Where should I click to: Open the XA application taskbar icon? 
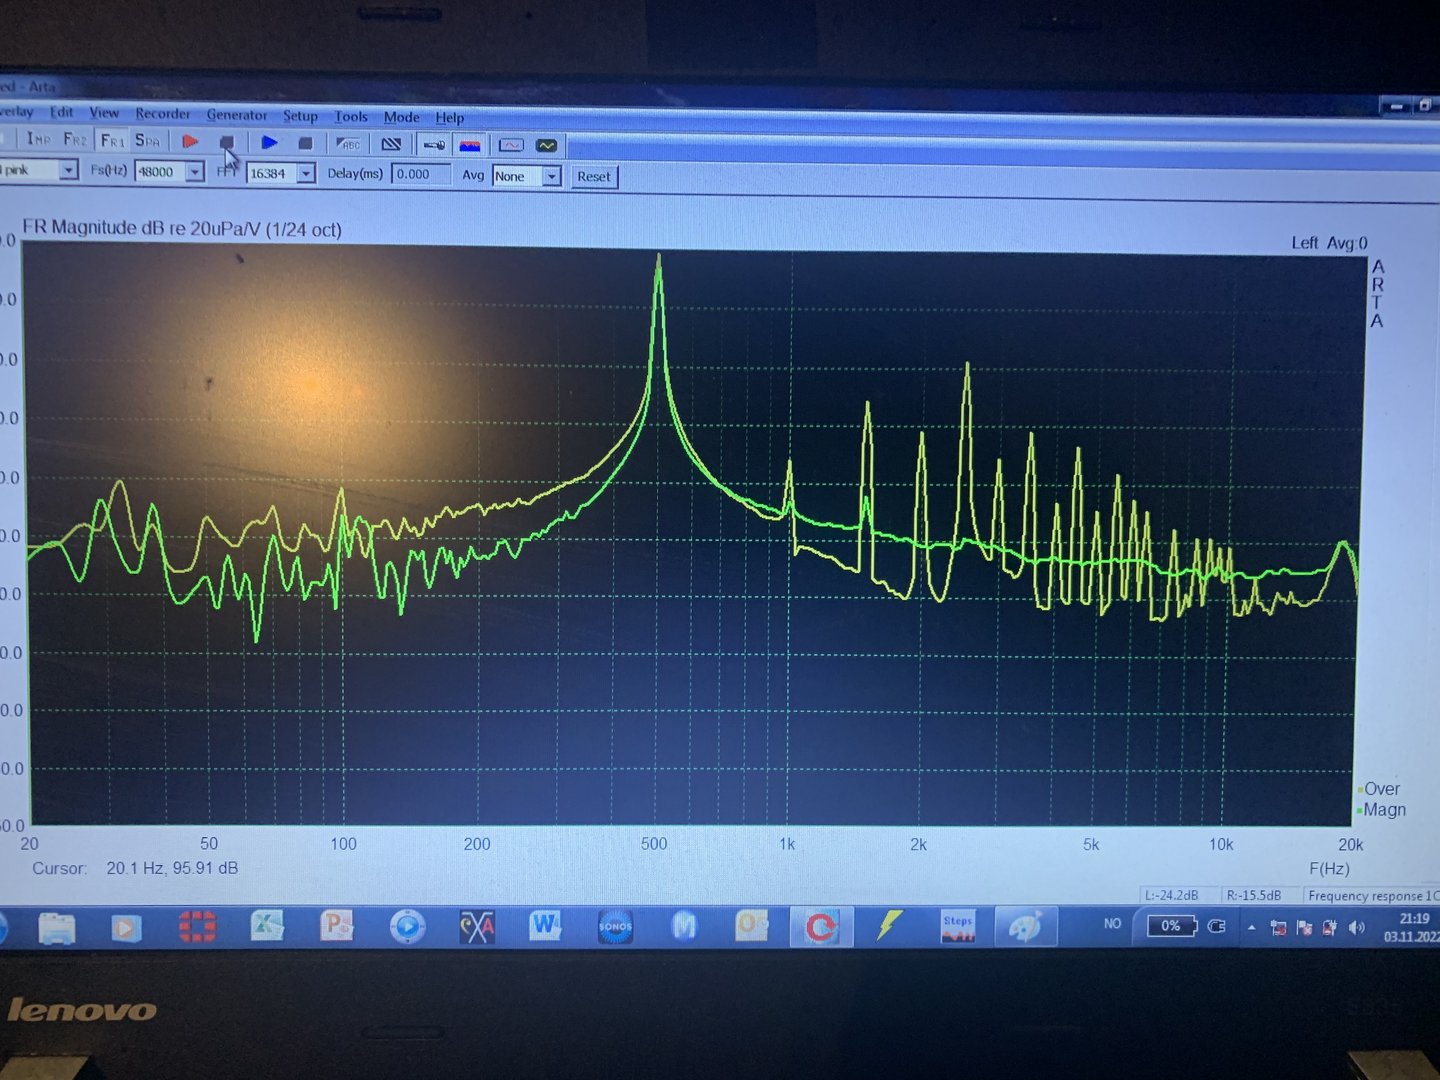click(x=477, y=927)
